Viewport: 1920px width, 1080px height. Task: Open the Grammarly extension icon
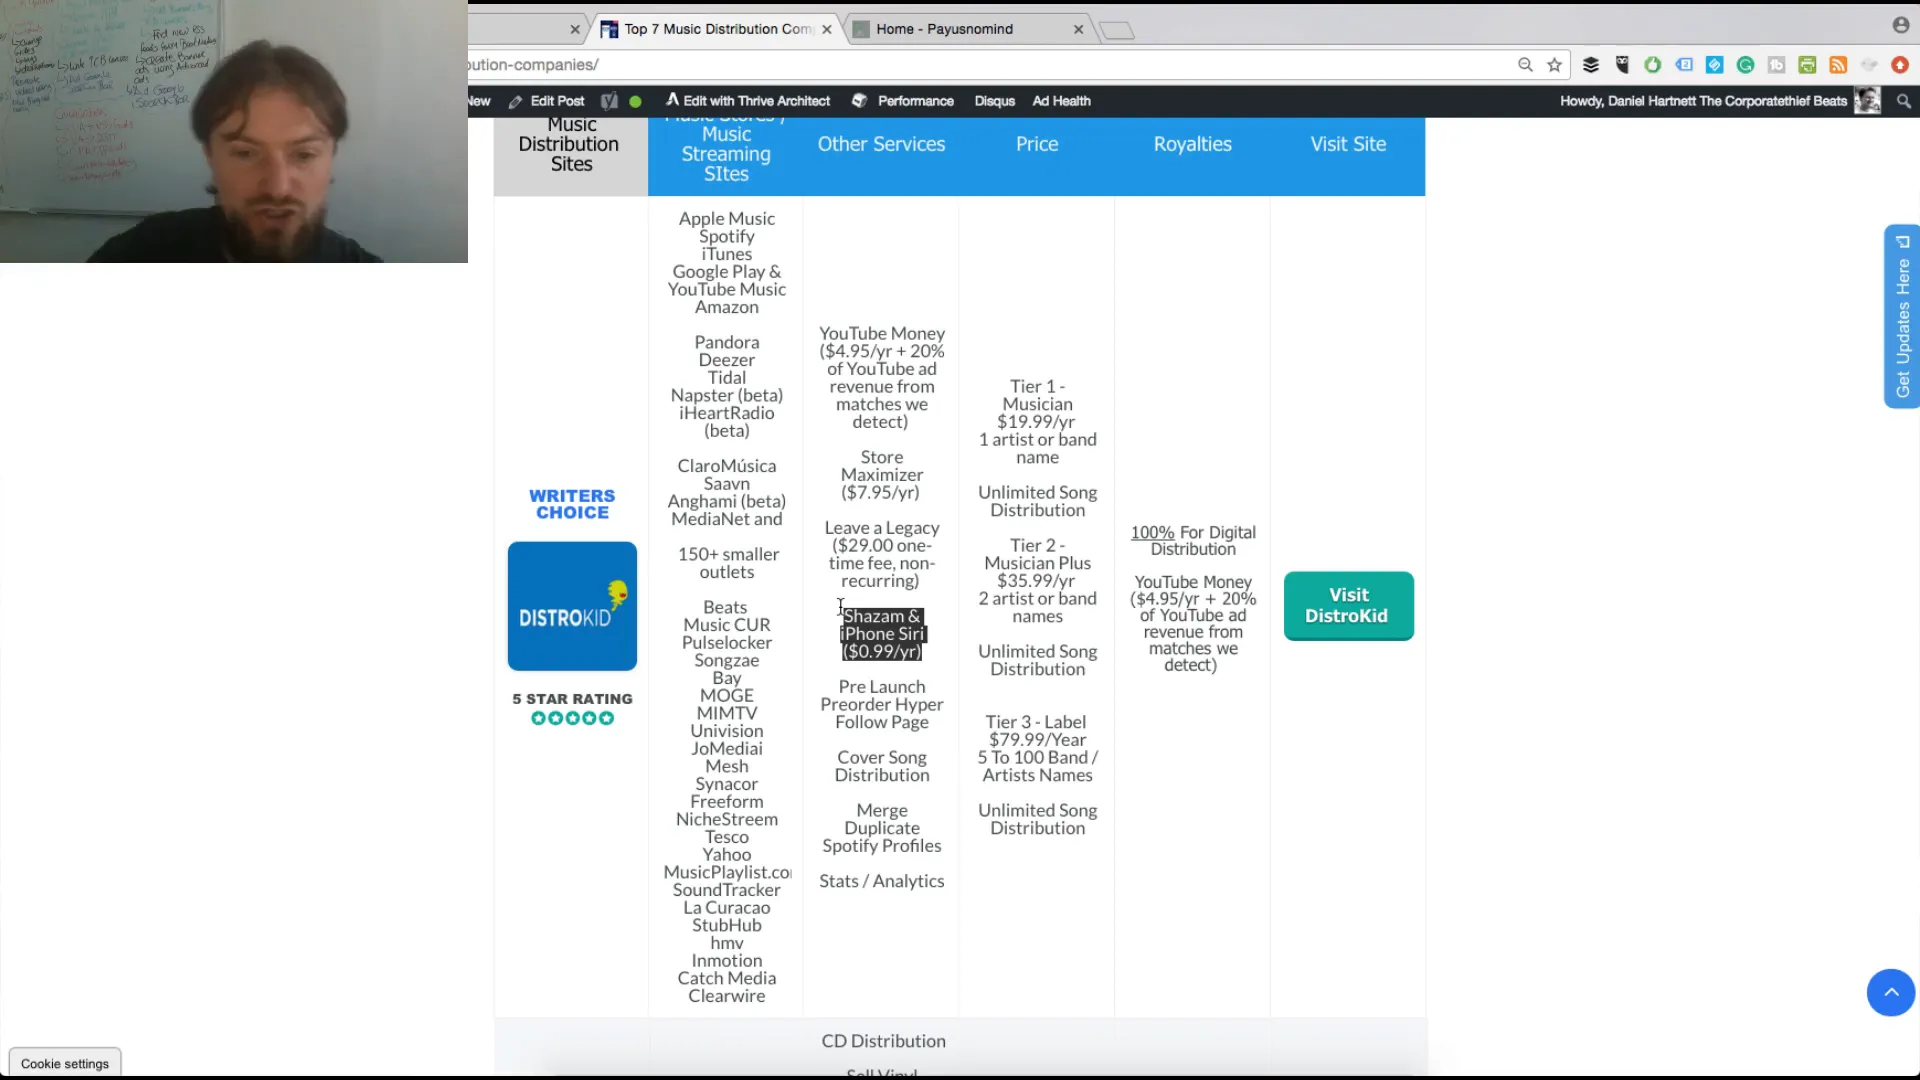pyautogui.click(x=1746, y=65)
